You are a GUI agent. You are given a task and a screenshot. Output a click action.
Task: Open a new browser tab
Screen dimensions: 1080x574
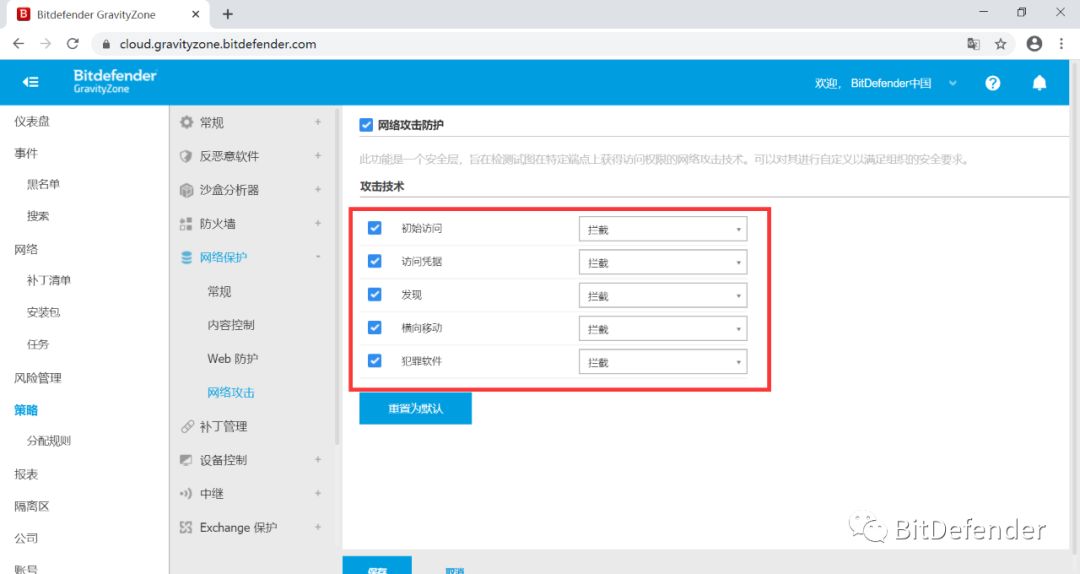pos(228,14)
